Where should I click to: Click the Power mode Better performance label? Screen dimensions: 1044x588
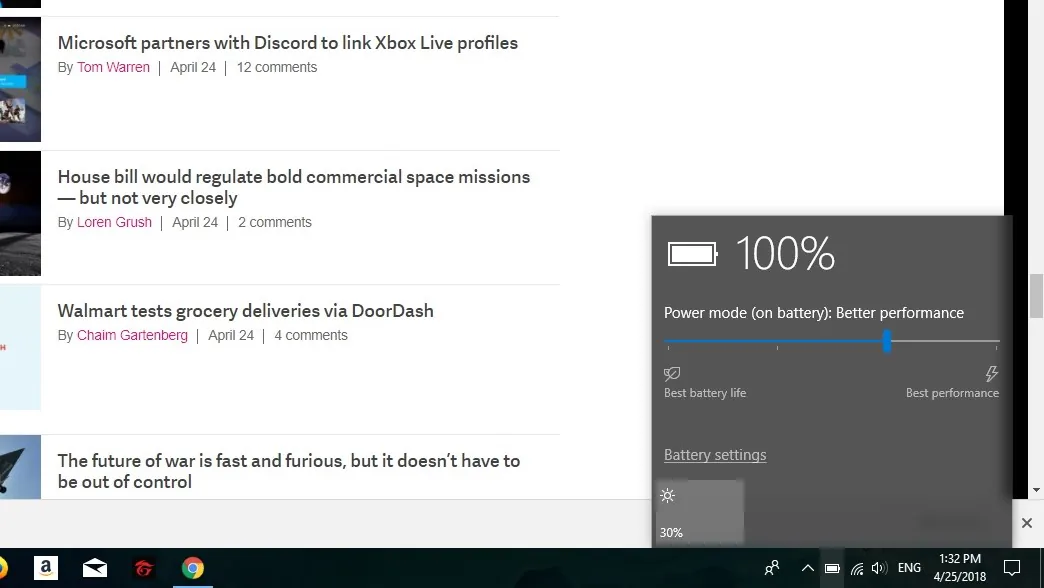(814, 313)
